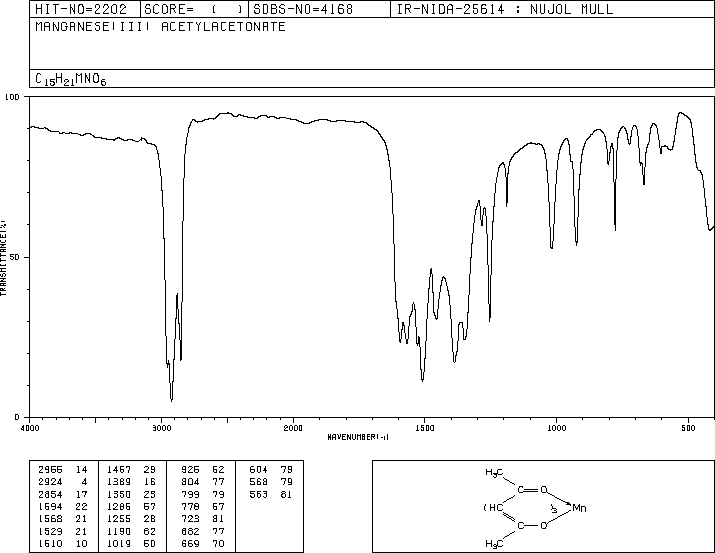Click the 1190 peak table entry
715x553 pixels.
click(x=131, y=532)
